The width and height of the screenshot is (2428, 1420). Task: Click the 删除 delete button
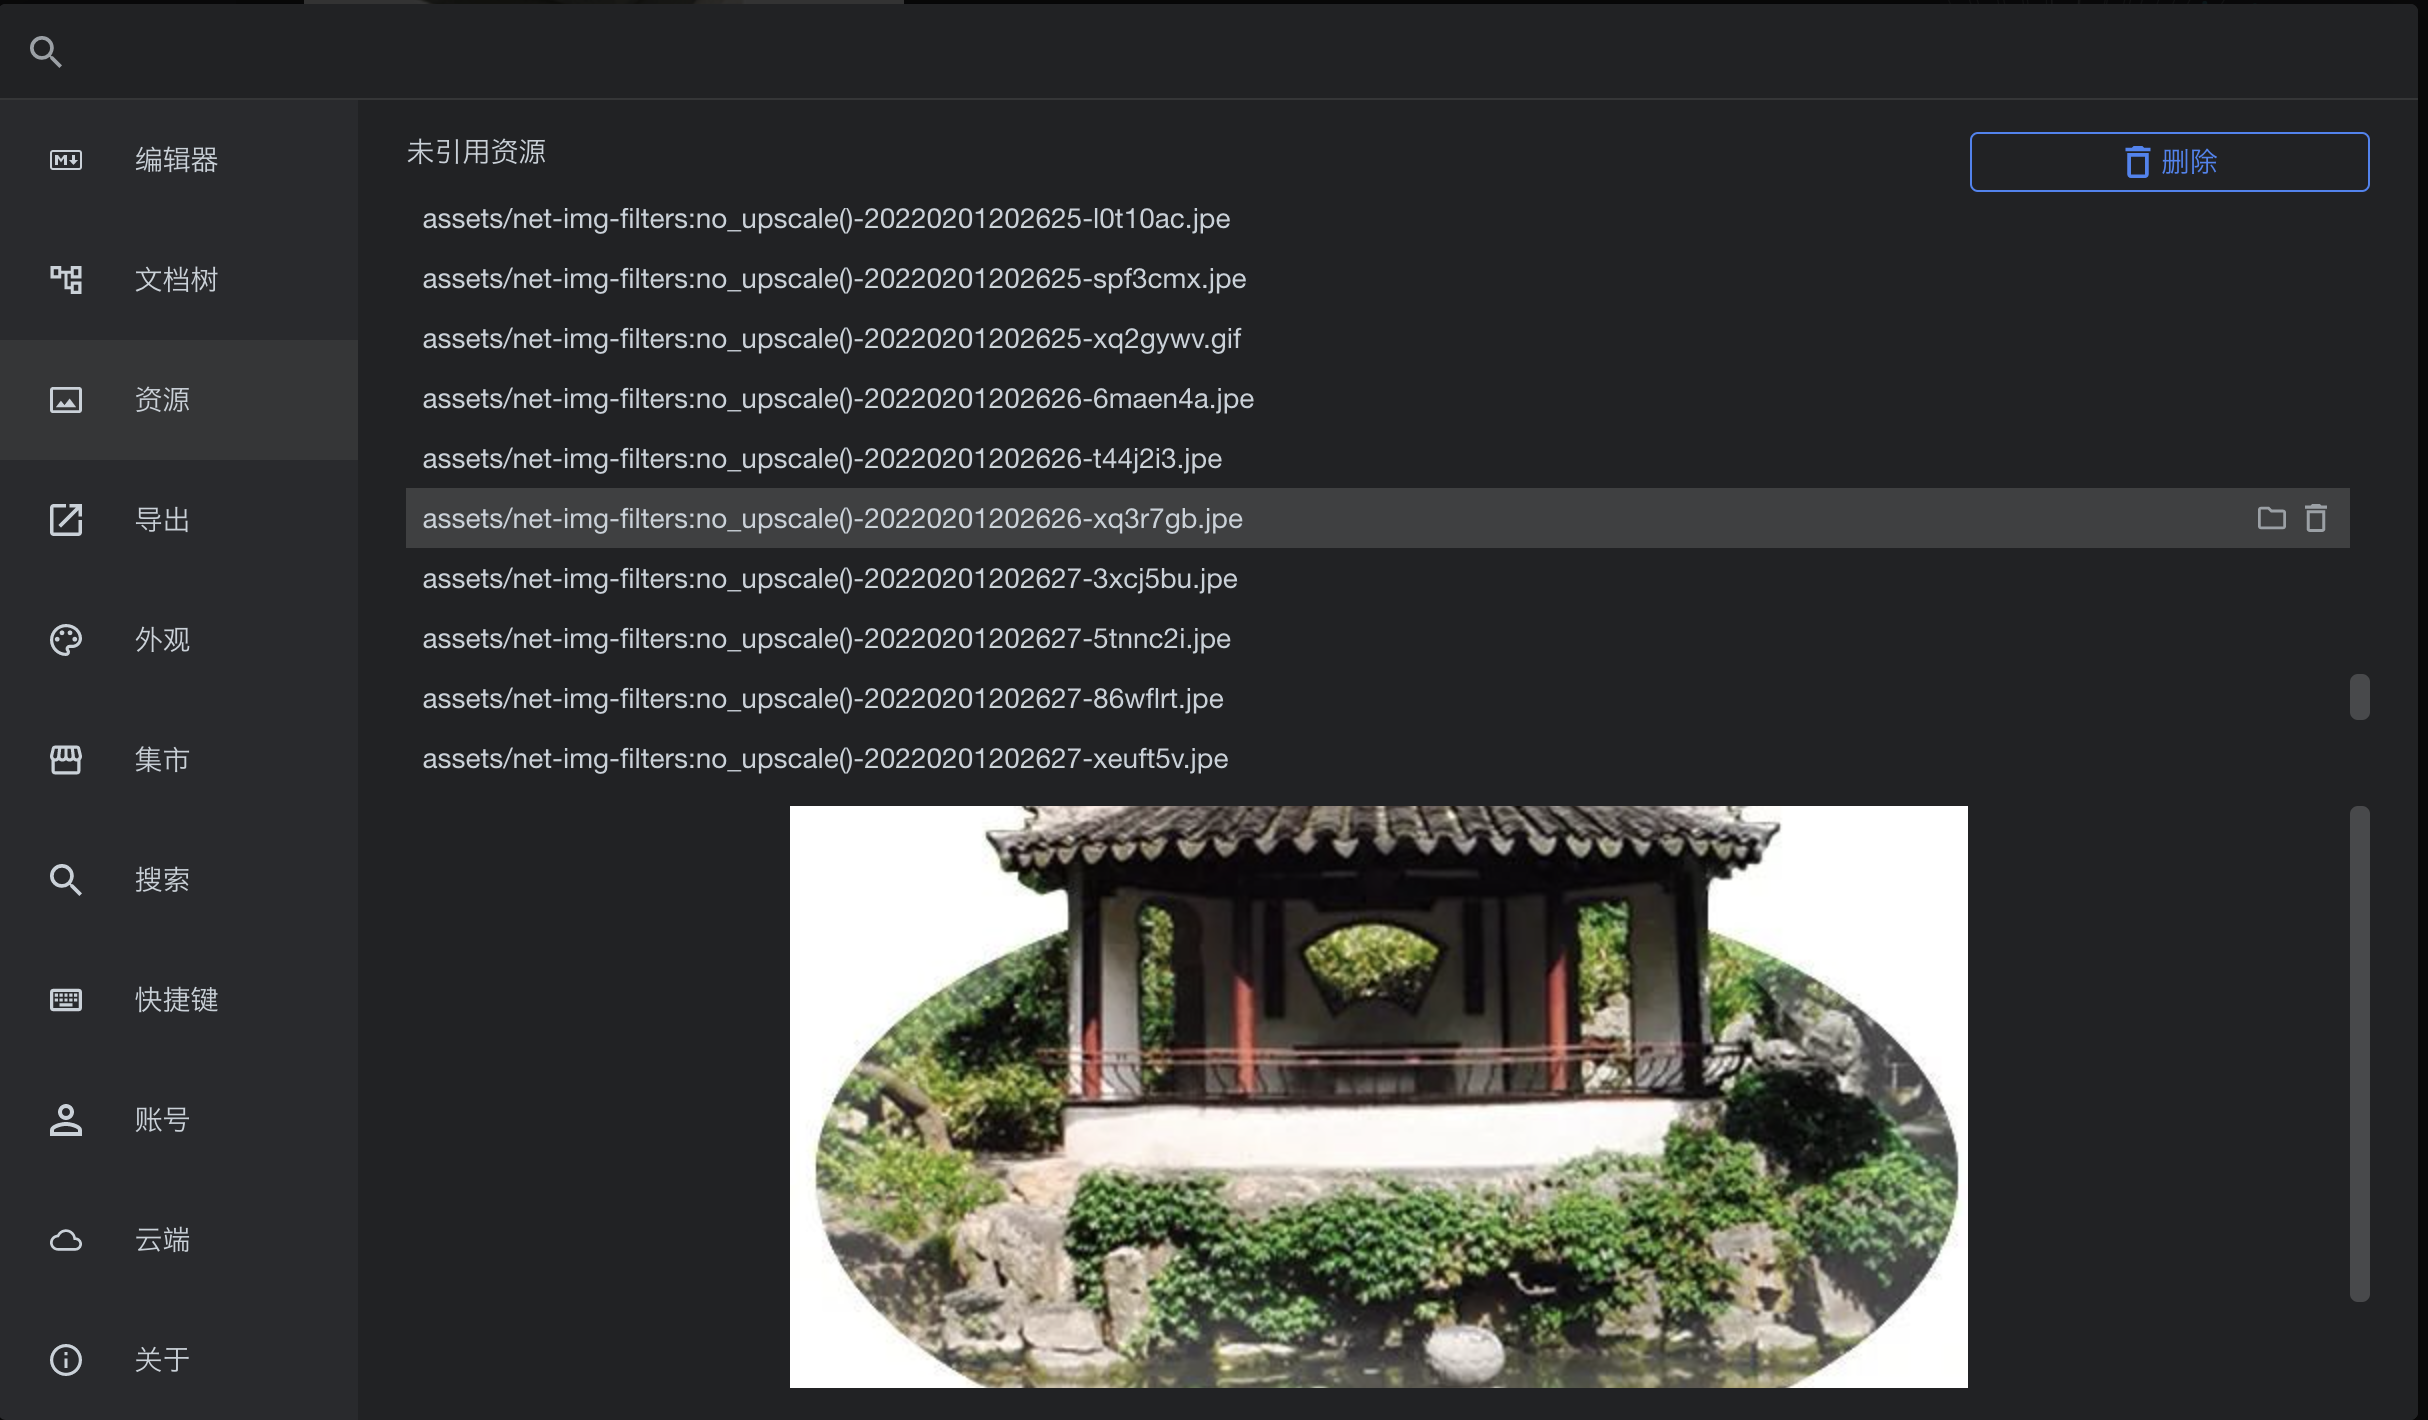2168,161
